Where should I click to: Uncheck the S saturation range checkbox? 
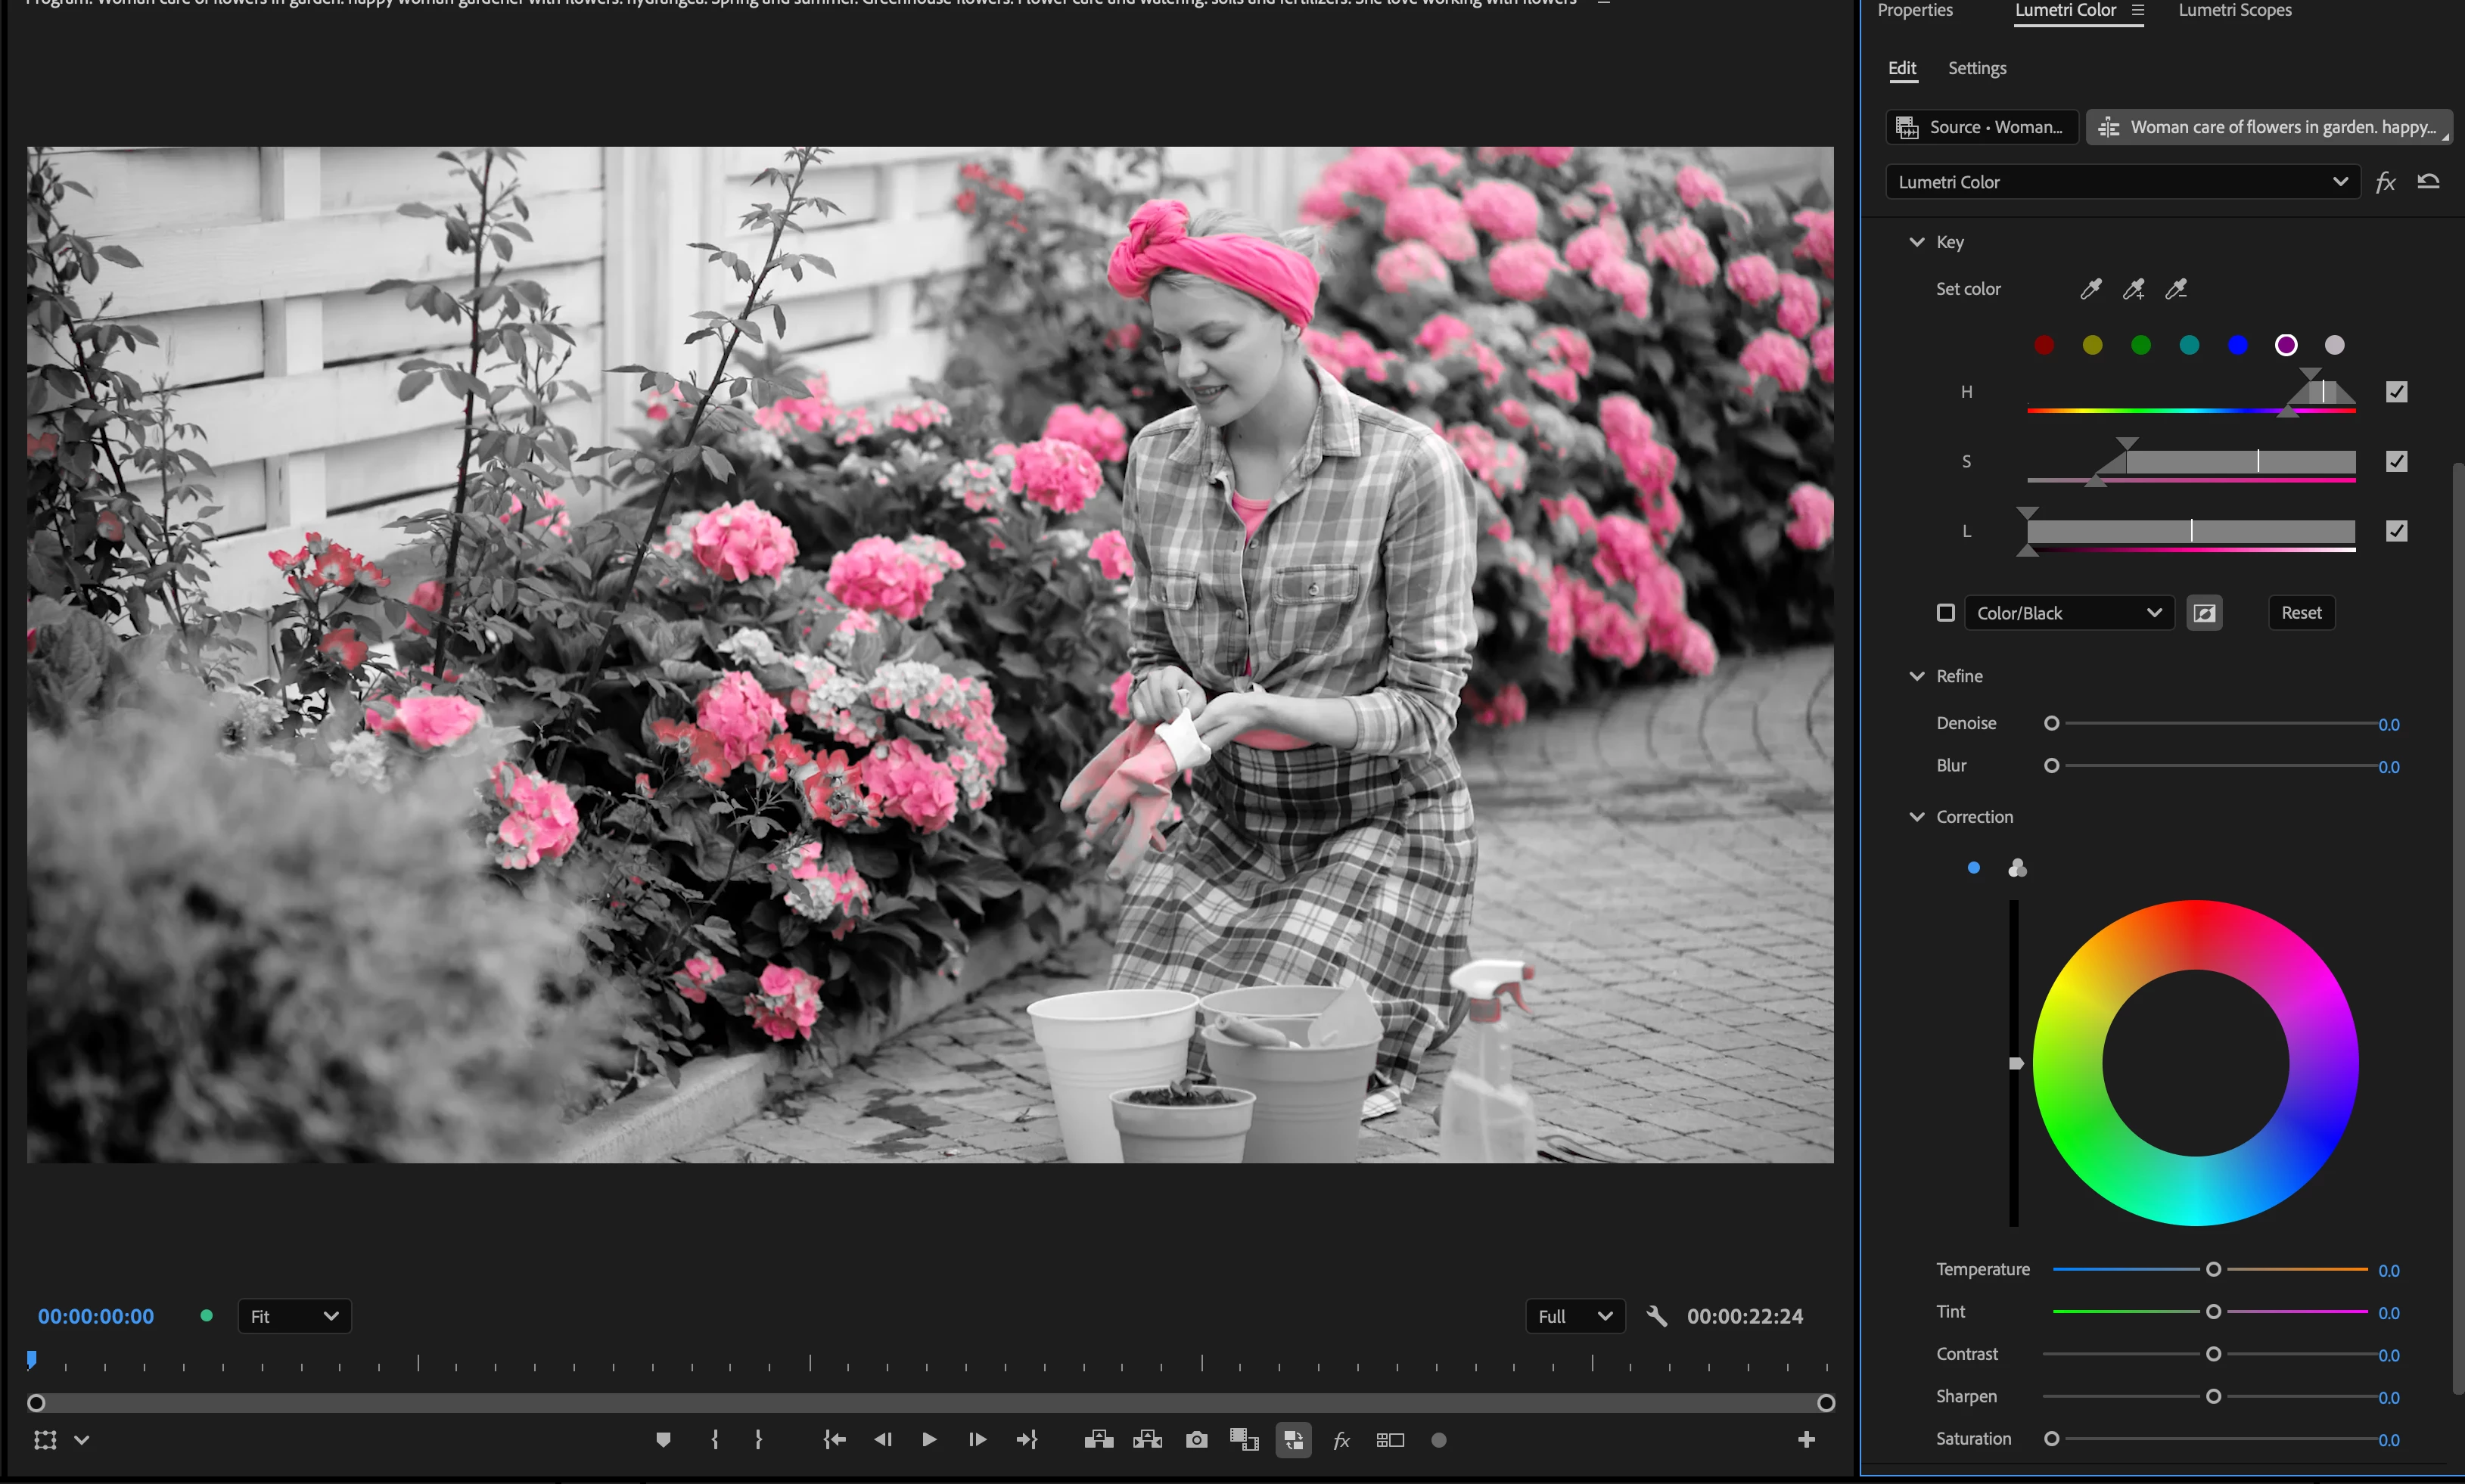[2396, 461]
